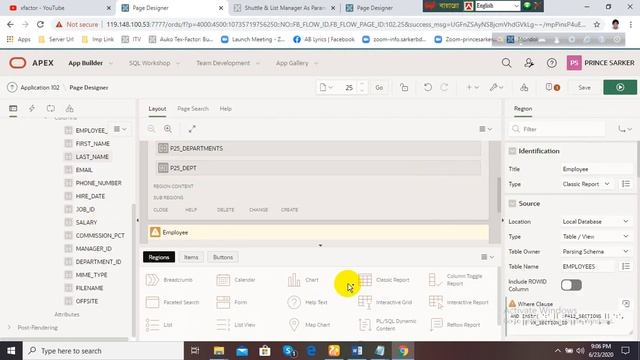Pick the Form region type

coord(231,302)
